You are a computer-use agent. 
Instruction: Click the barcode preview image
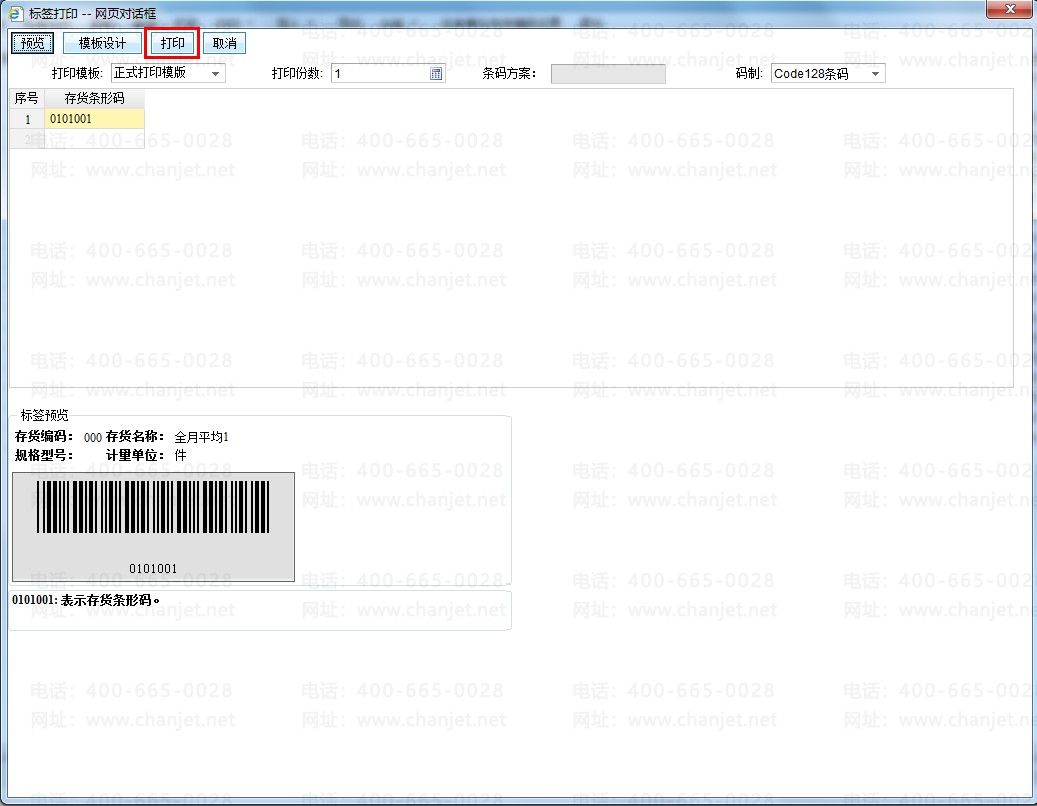(153, 526)
